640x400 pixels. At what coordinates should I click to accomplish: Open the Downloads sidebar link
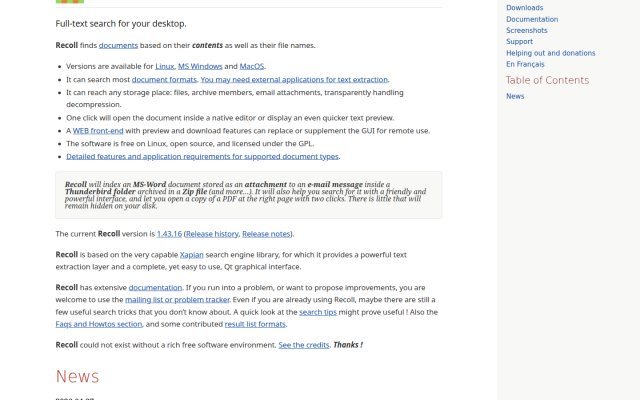(x=524, y=8)
